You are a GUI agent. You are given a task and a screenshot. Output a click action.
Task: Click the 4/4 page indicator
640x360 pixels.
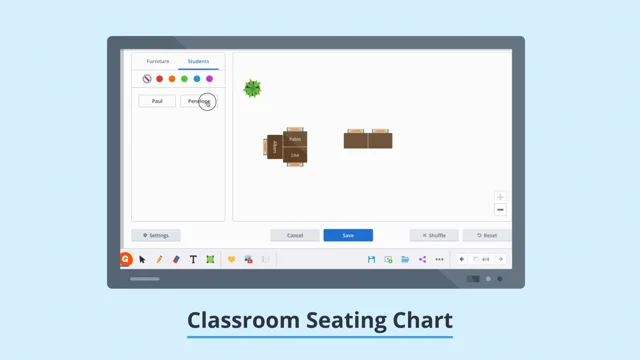click(x=482, y=259)
